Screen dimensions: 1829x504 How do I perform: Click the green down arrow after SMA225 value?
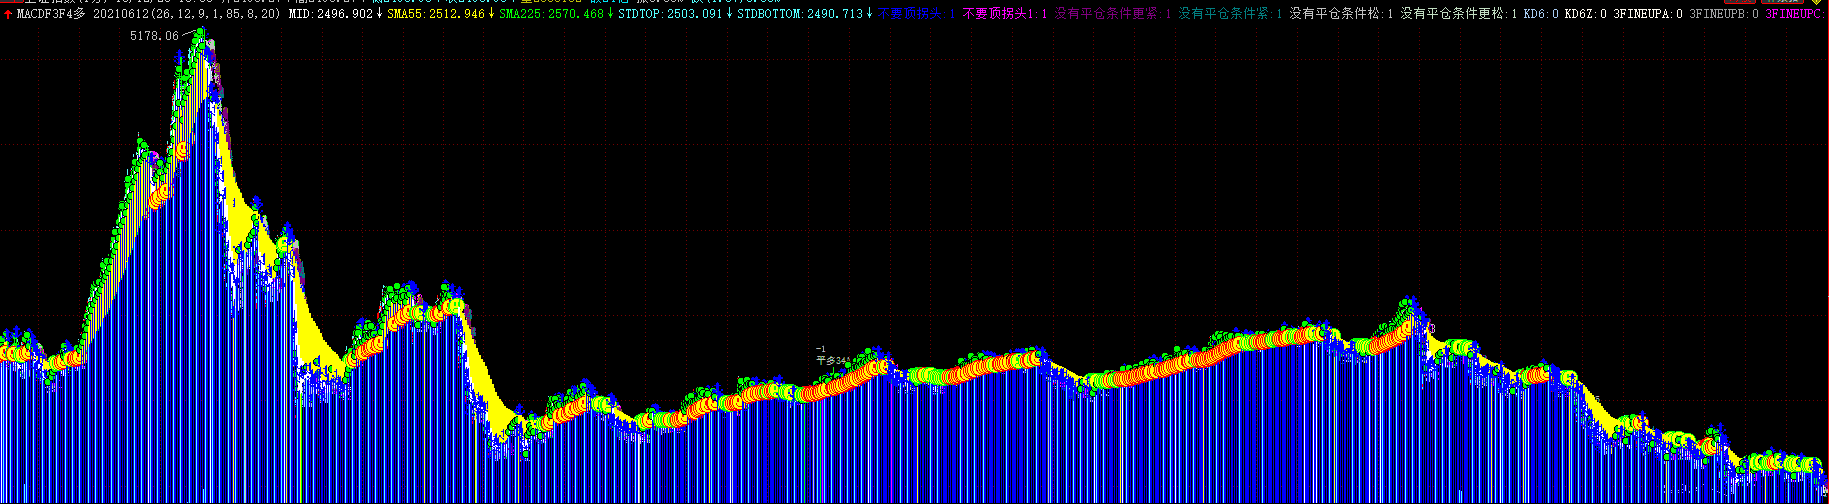coord(610,14)
